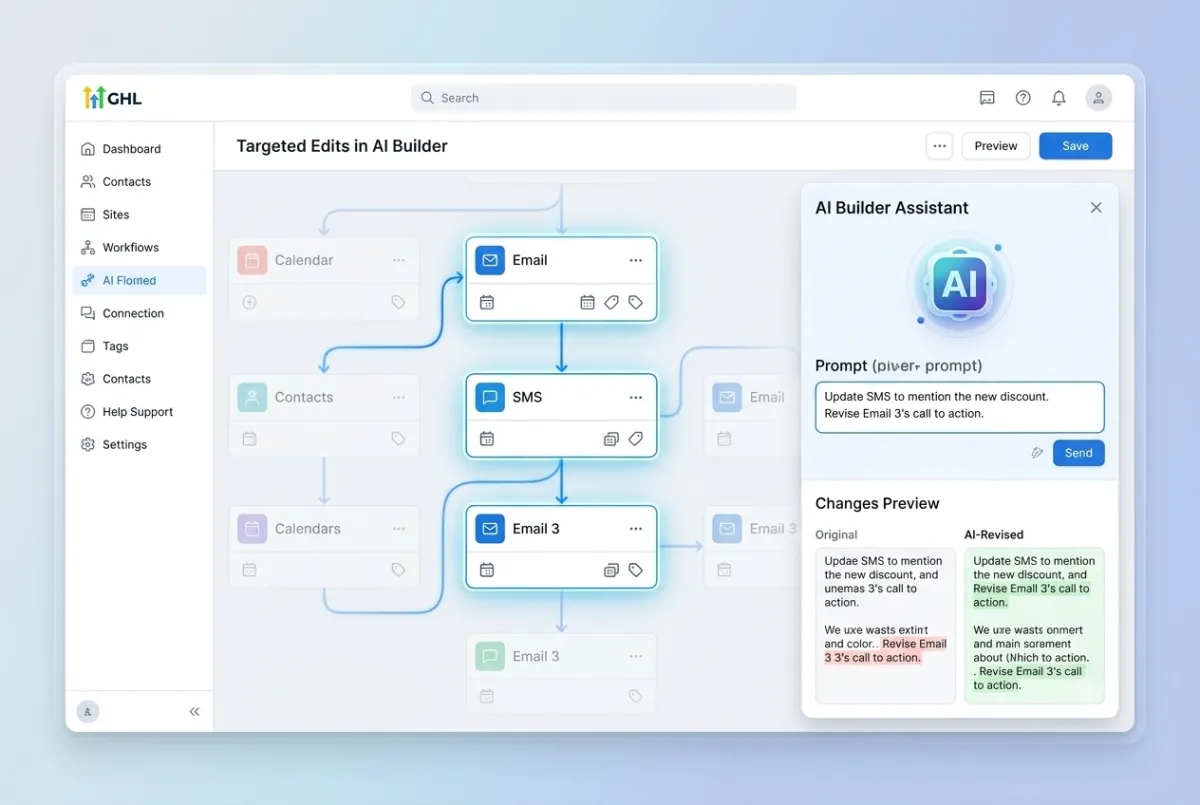
Task: Click the calendar icon in the SMS node
Action: [x=487, y=439]
